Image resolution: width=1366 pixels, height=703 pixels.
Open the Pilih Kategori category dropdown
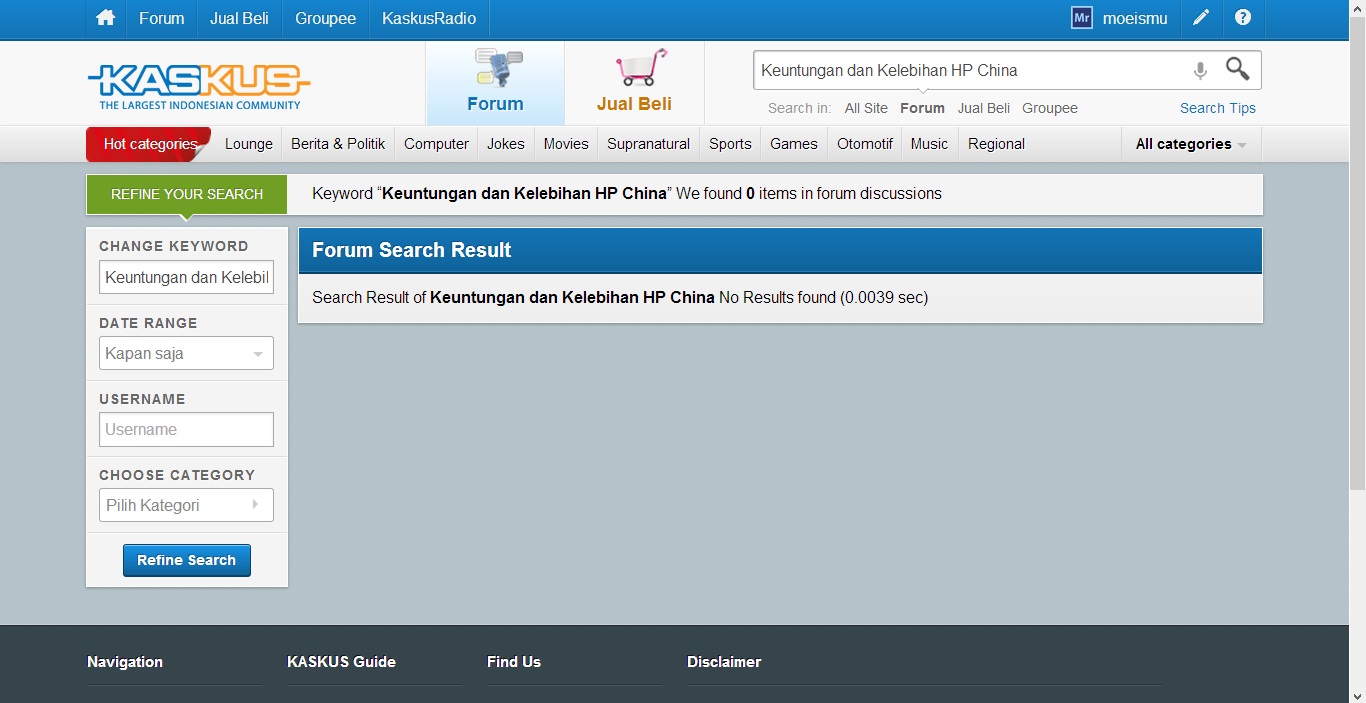coord(186,505)
